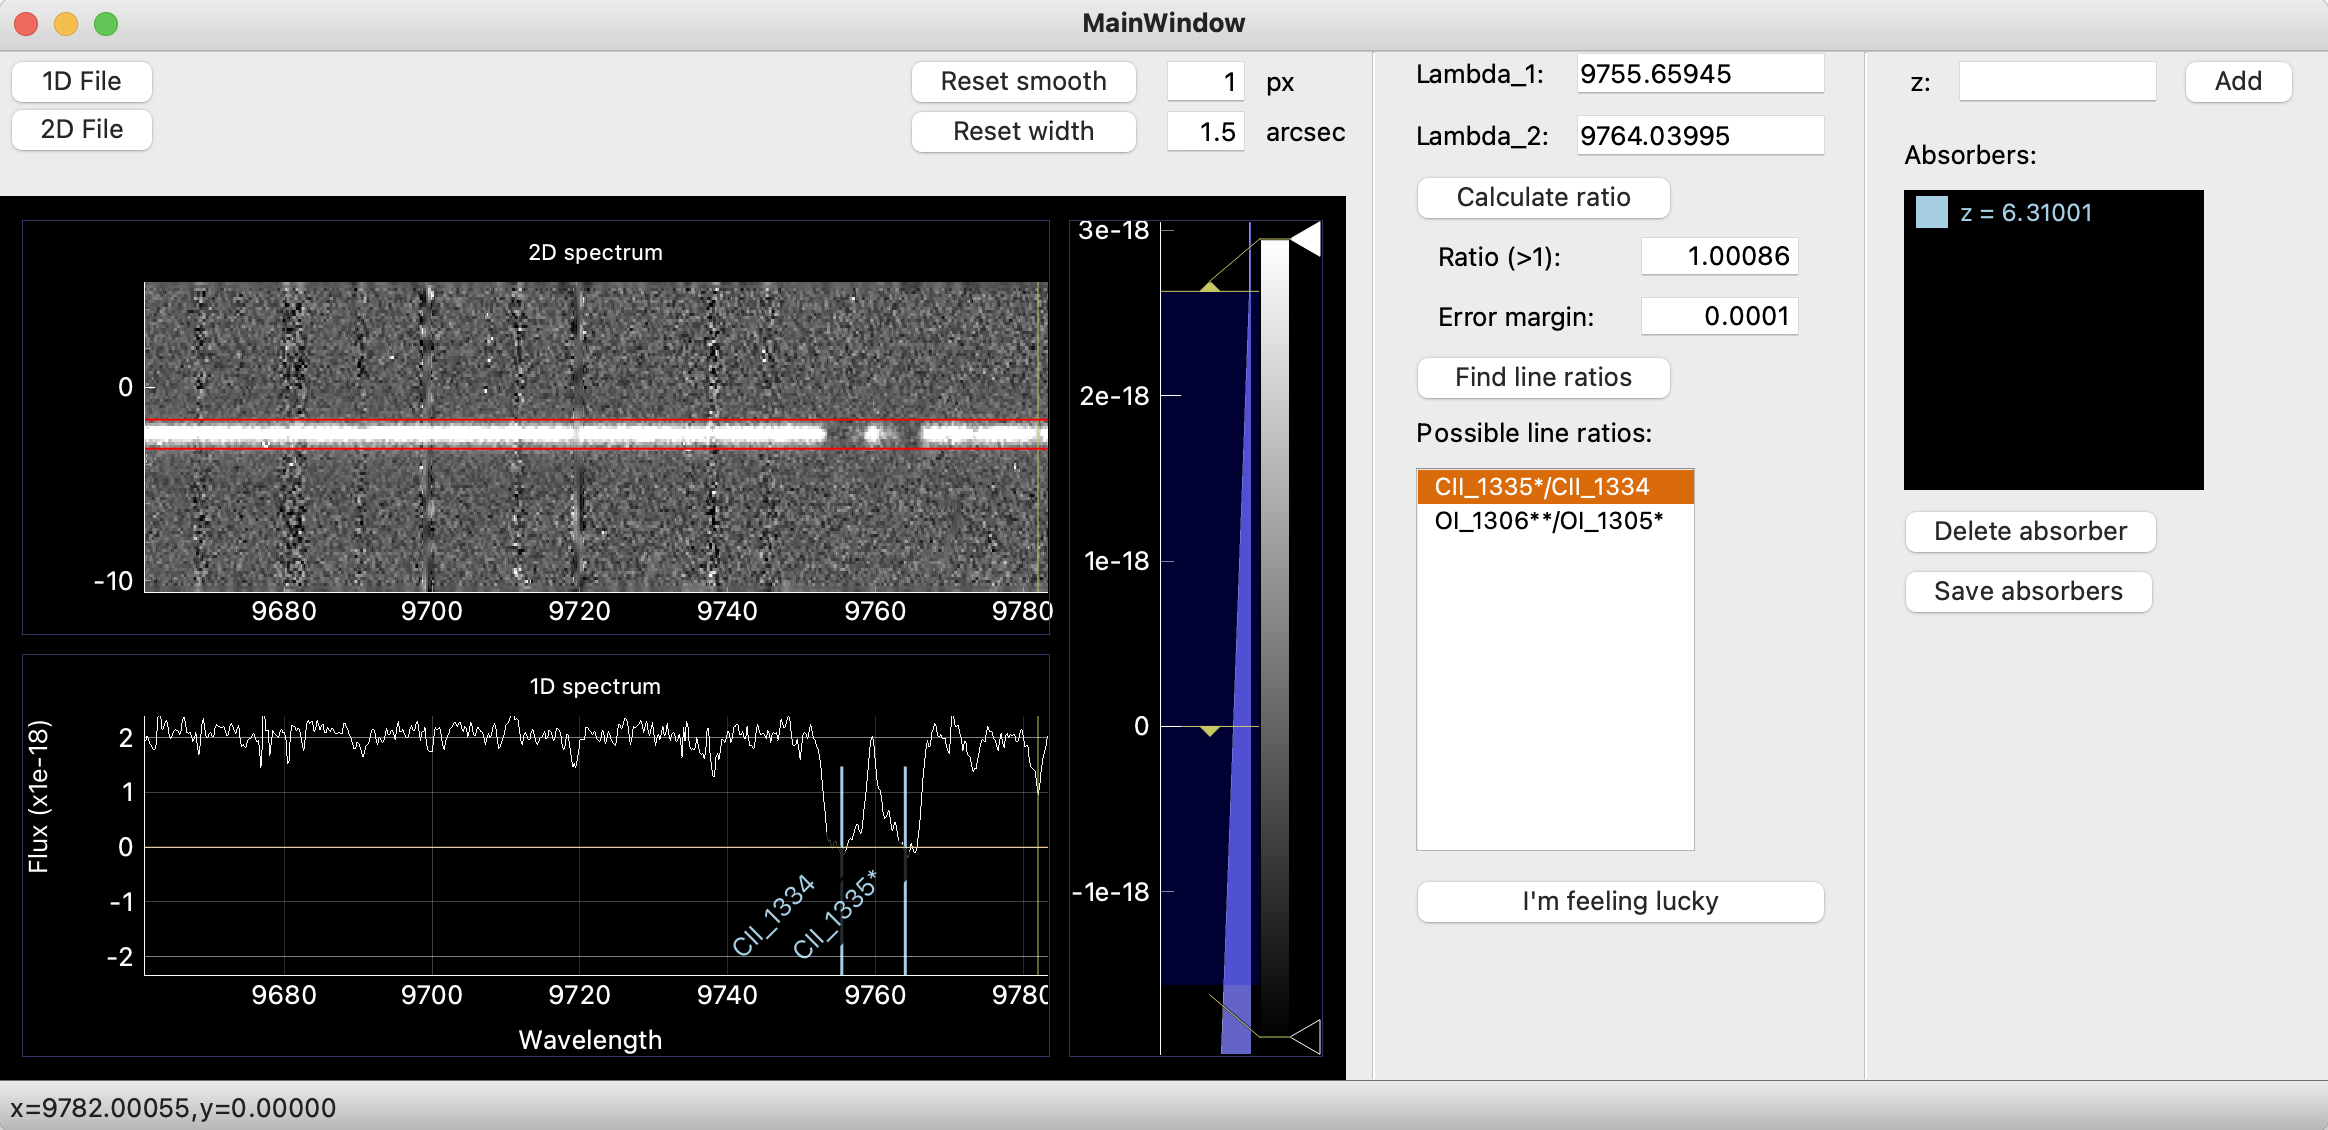Open the 2D File loader

82,130
